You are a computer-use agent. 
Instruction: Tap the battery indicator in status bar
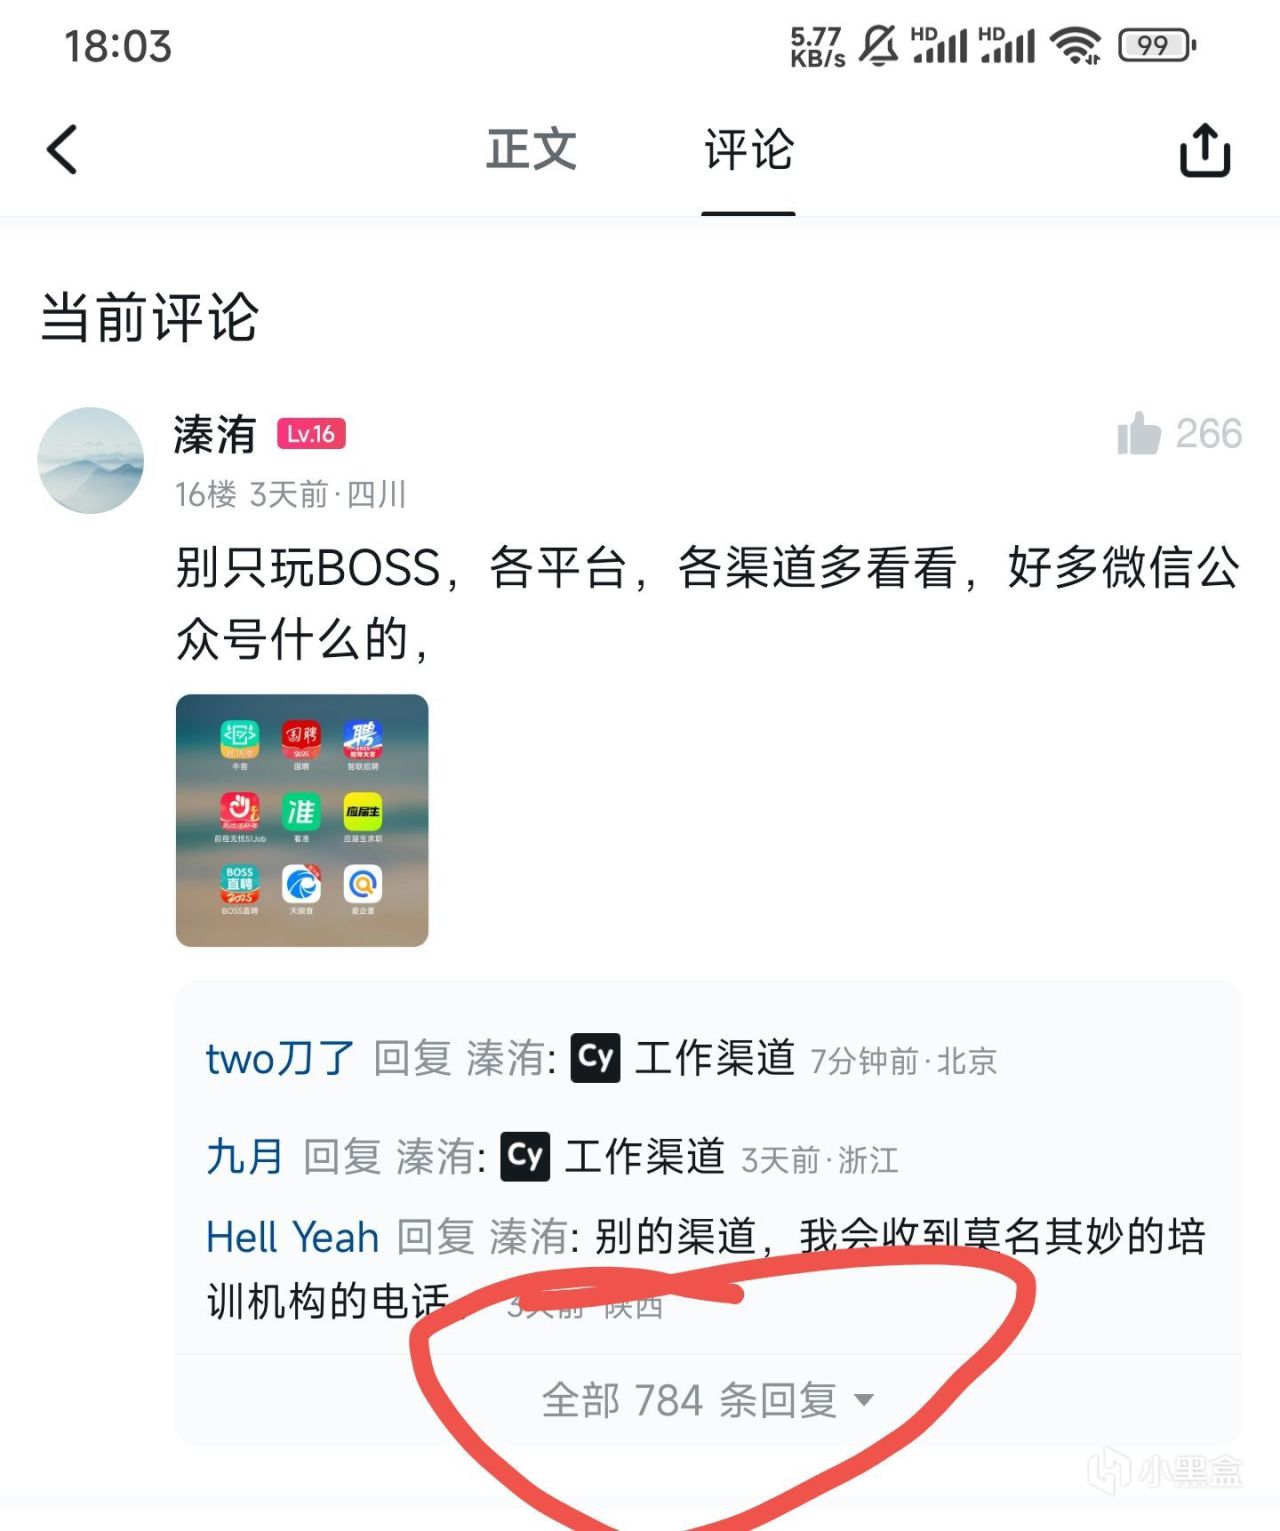click(x=1156, y=45)
